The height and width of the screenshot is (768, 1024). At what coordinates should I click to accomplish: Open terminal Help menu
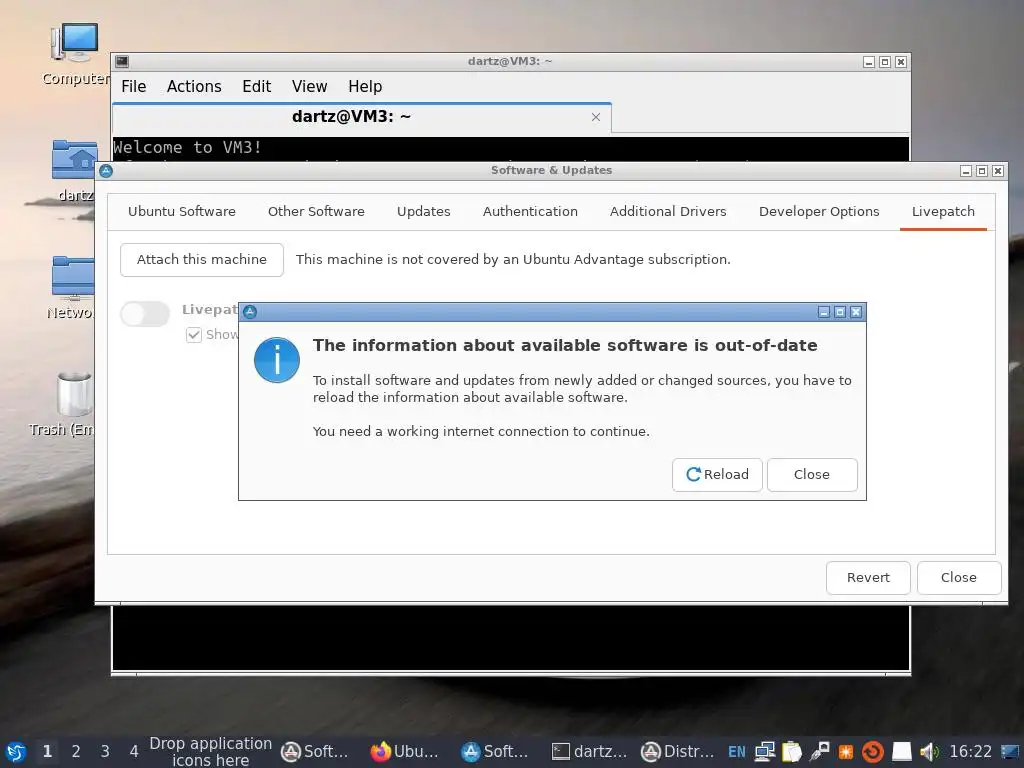tap(365, 86)
